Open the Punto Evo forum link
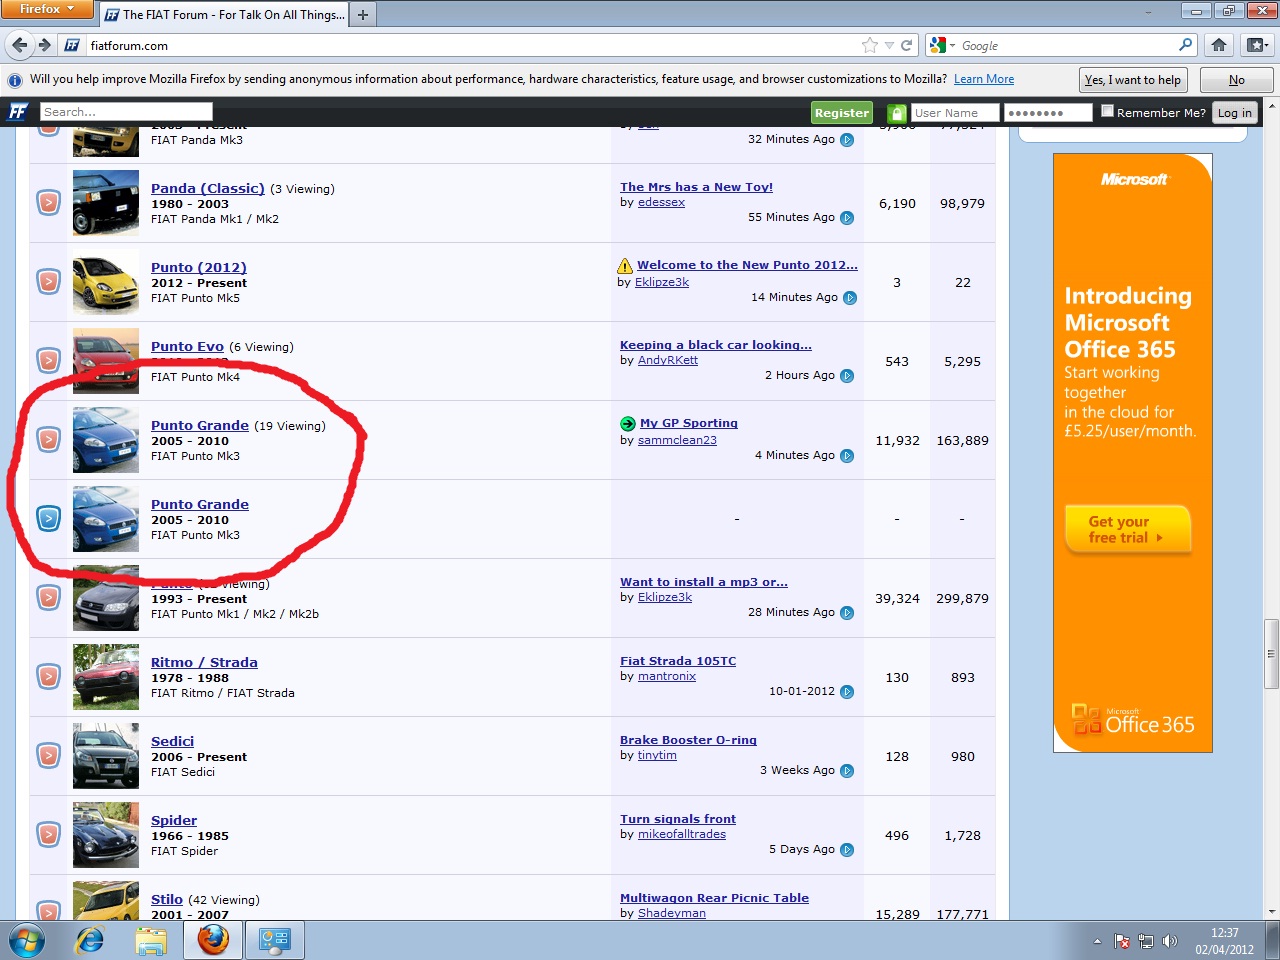Viewport: 1280px width, 960px height. [x=187, y=346]
